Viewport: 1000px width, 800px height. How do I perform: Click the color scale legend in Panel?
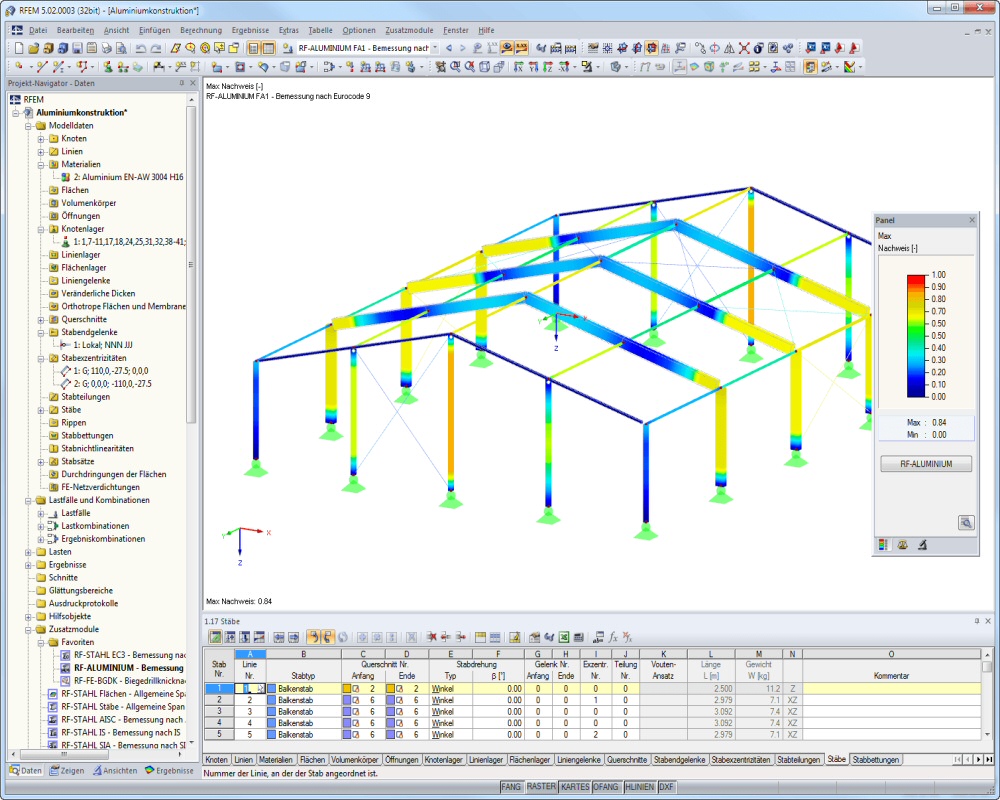pos(916,336)
